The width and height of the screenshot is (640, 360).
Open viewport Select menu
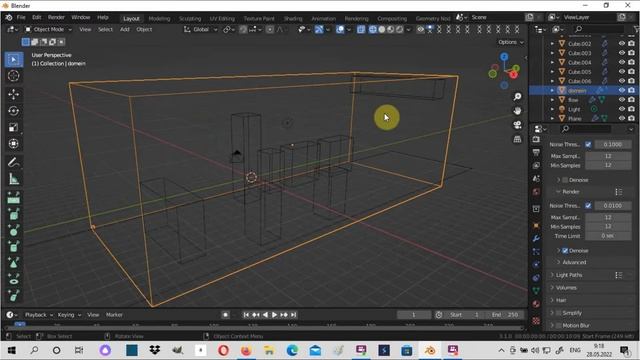pyautogui.click(x=105, y=29)
